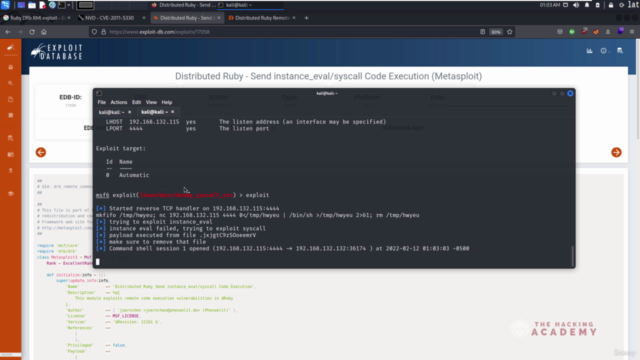The height and width of the screenshot is (360, 640).
Task: Close the Ruby DRb RMI exploit tab
Action: tap(69, 18)
